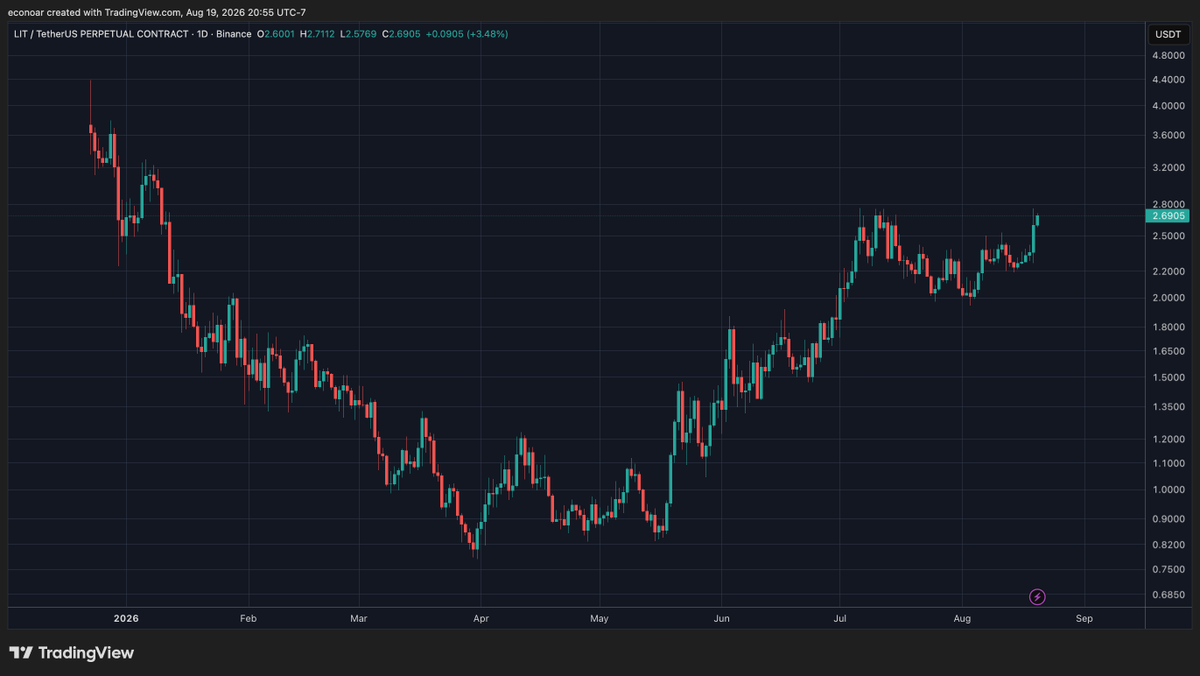Click the purple lightning bolt event icon

pyautogui.click(x=1037, y=597)
